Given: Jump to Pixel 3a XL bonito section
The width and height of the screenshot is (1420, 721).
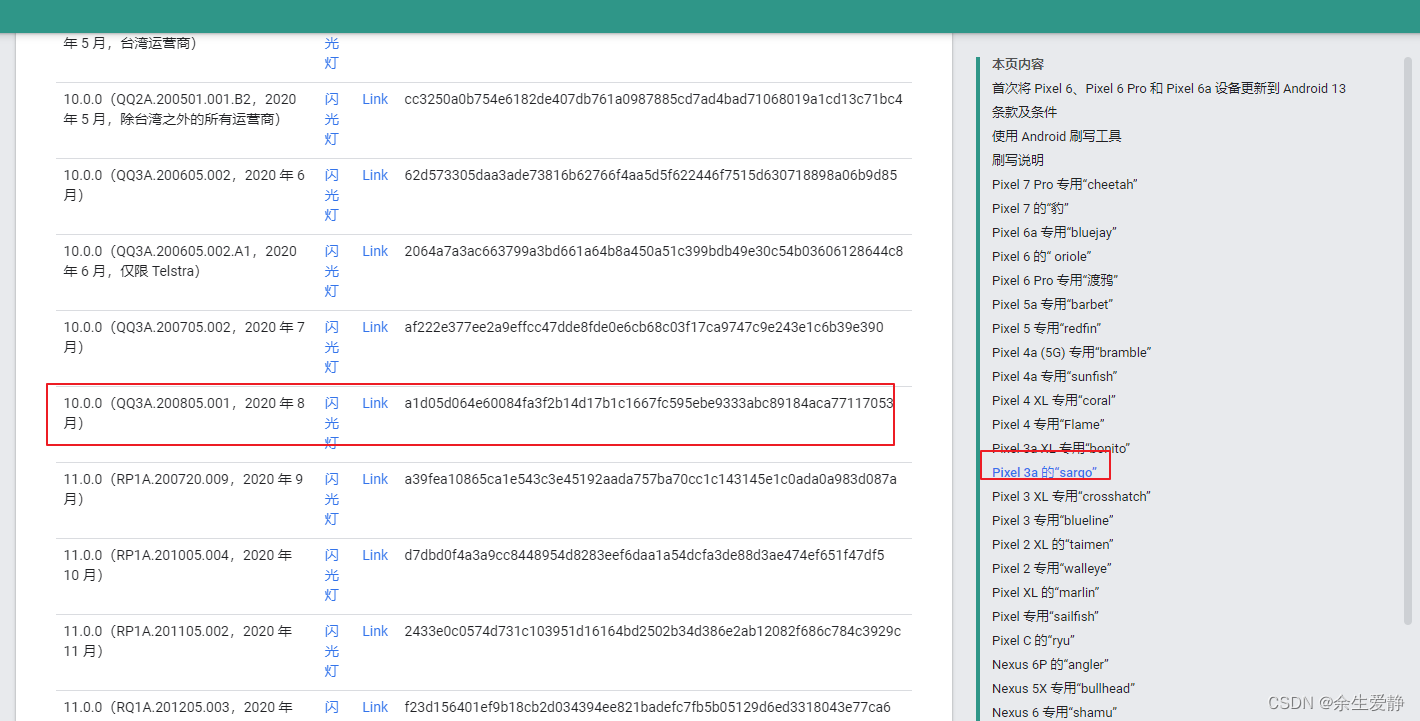Looking at the screenshot, I should coord(1061,448).
